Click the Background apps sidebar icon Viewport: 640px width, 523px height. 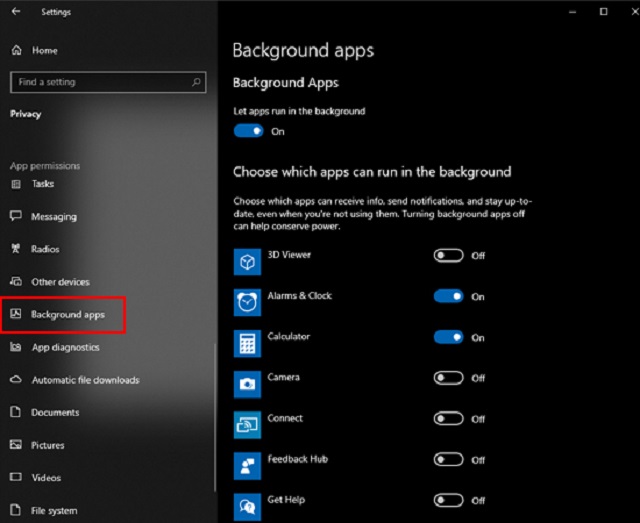16,314
